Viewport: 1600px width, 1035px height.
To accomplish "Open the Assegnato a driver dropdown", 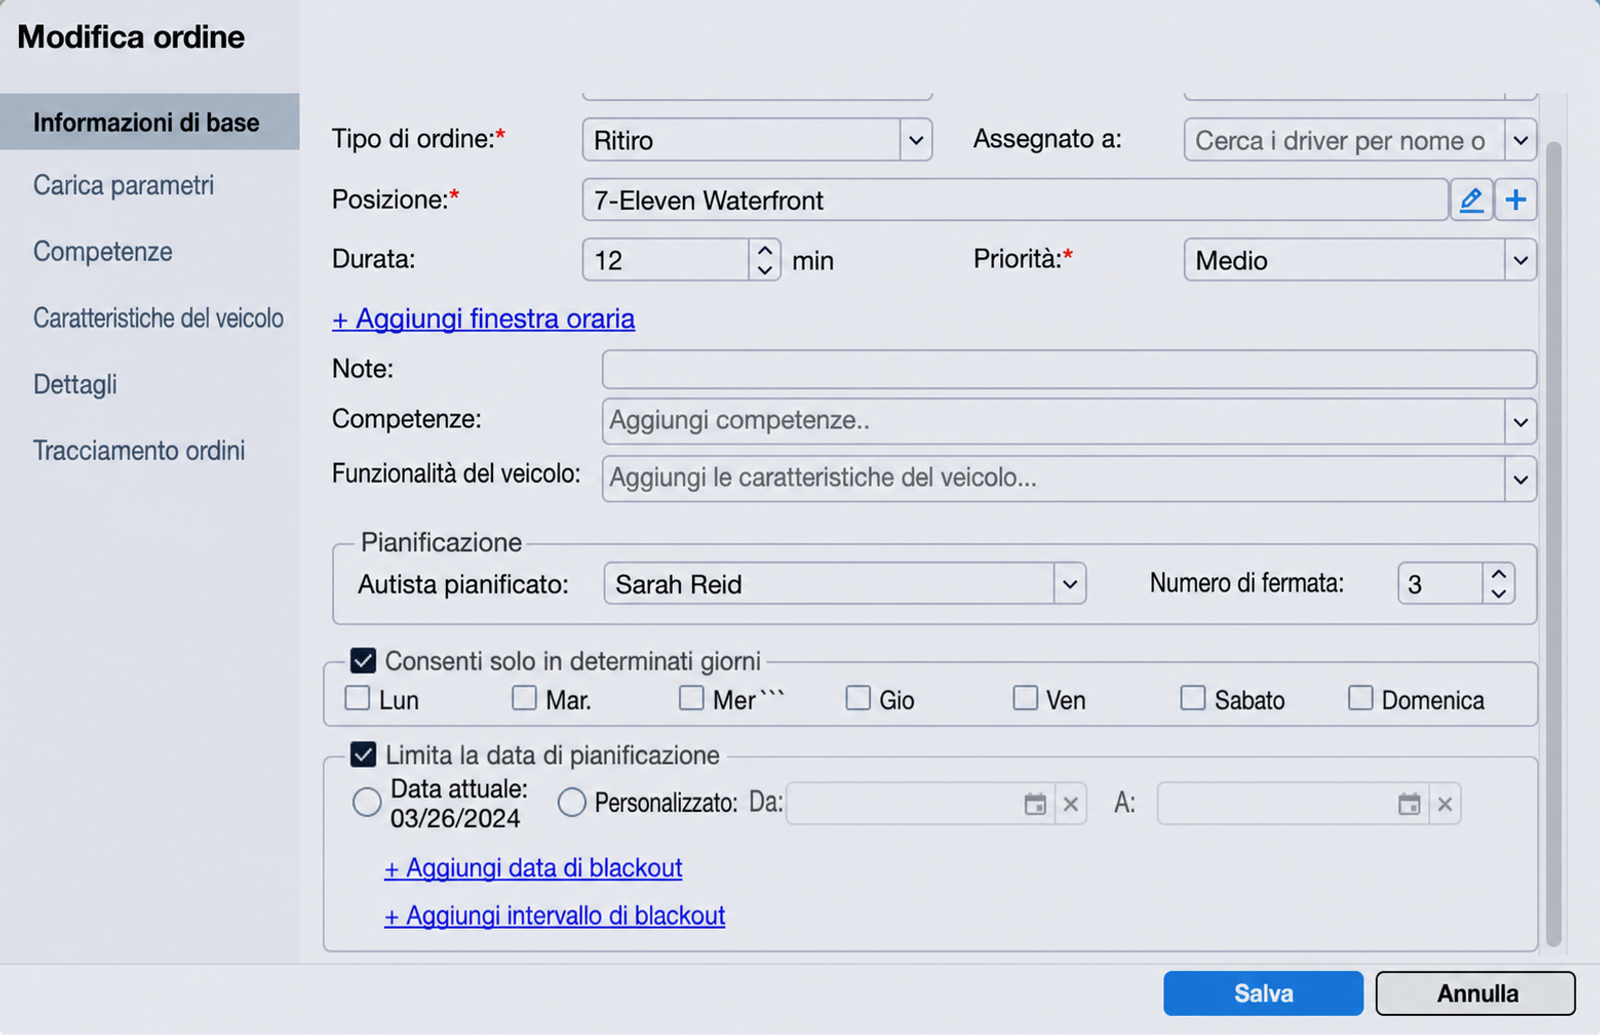I will (x=1520, y=140).
